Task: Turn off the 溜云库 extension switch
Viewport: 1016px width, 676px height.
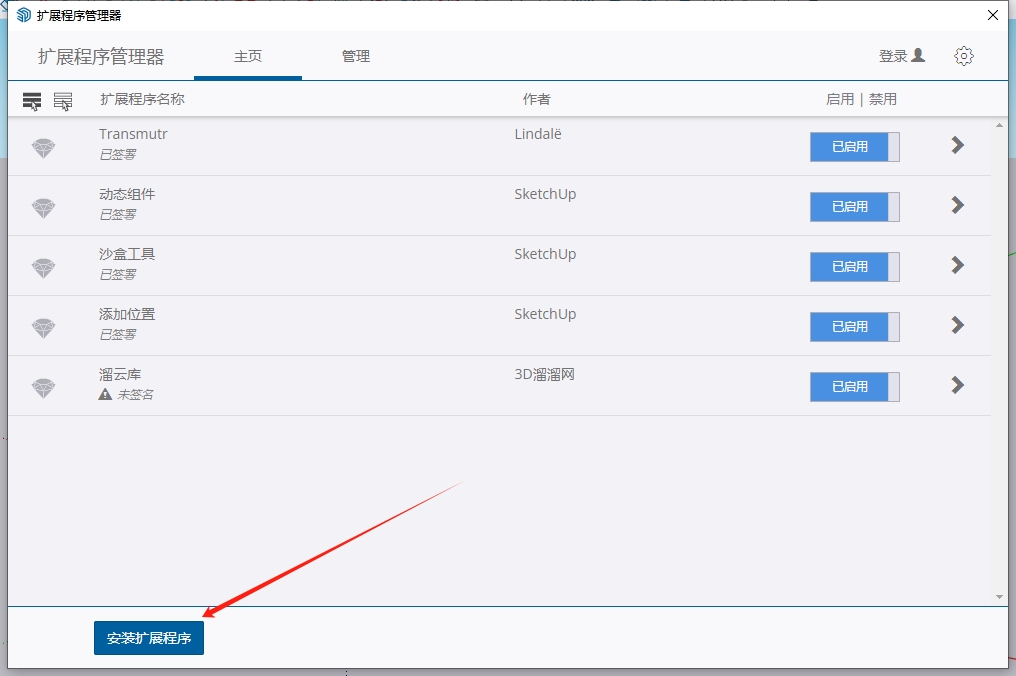Action: point(854,387)
